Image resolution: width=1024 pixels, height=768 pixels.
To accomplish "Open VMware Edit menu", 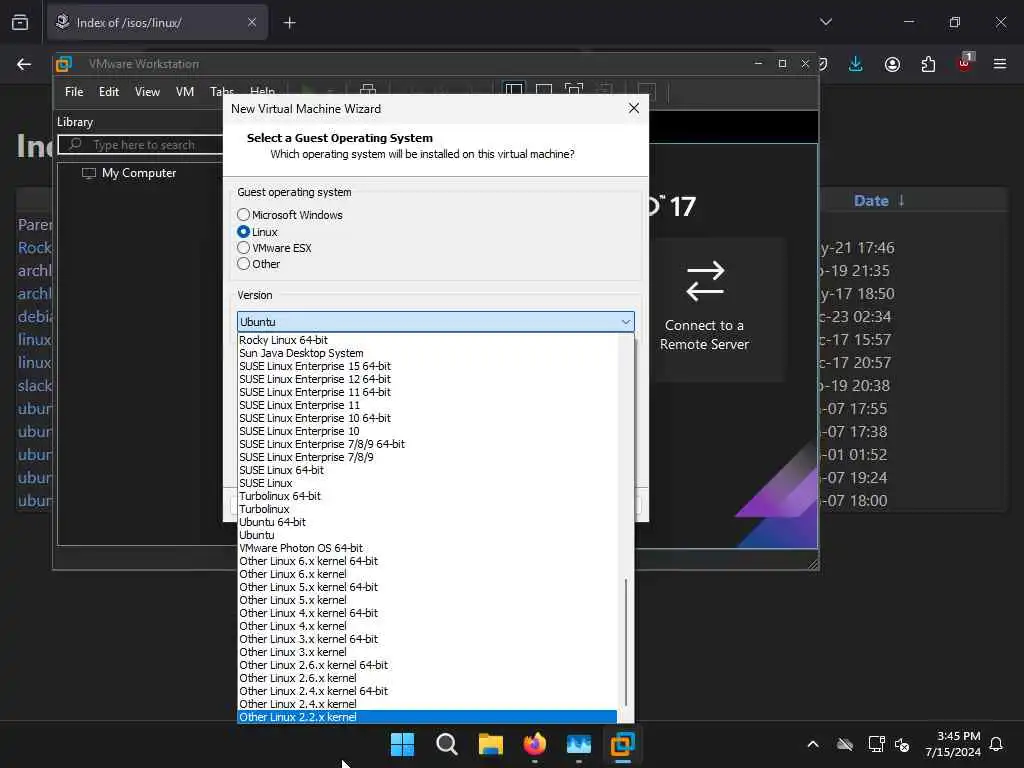I will pos(108,92).
